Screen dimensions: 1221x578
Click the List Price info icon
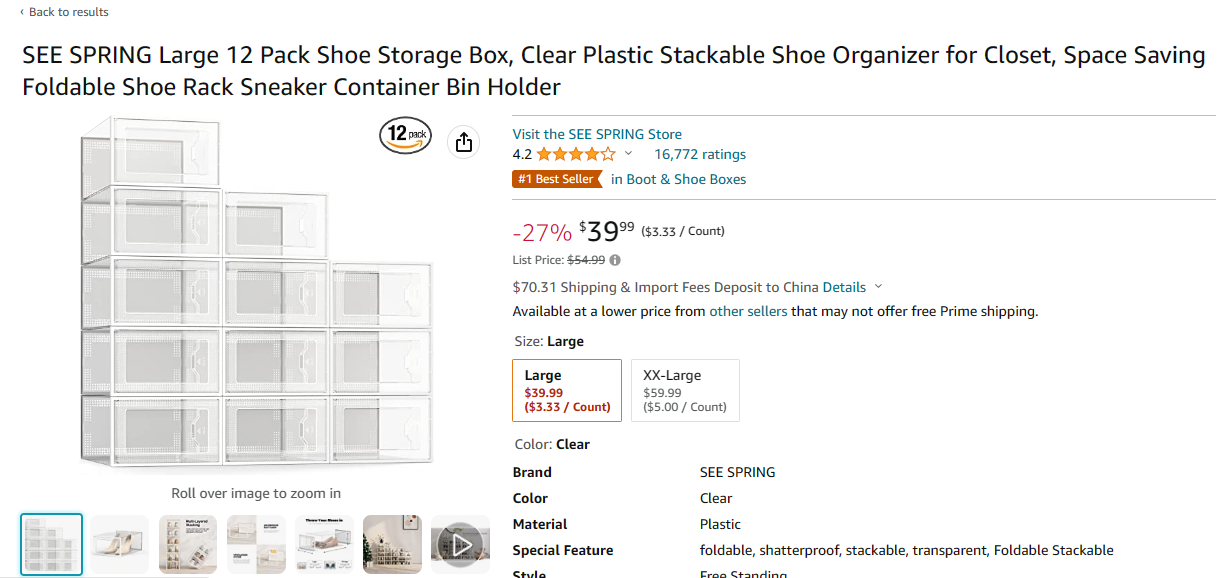[x=615, y=260]
